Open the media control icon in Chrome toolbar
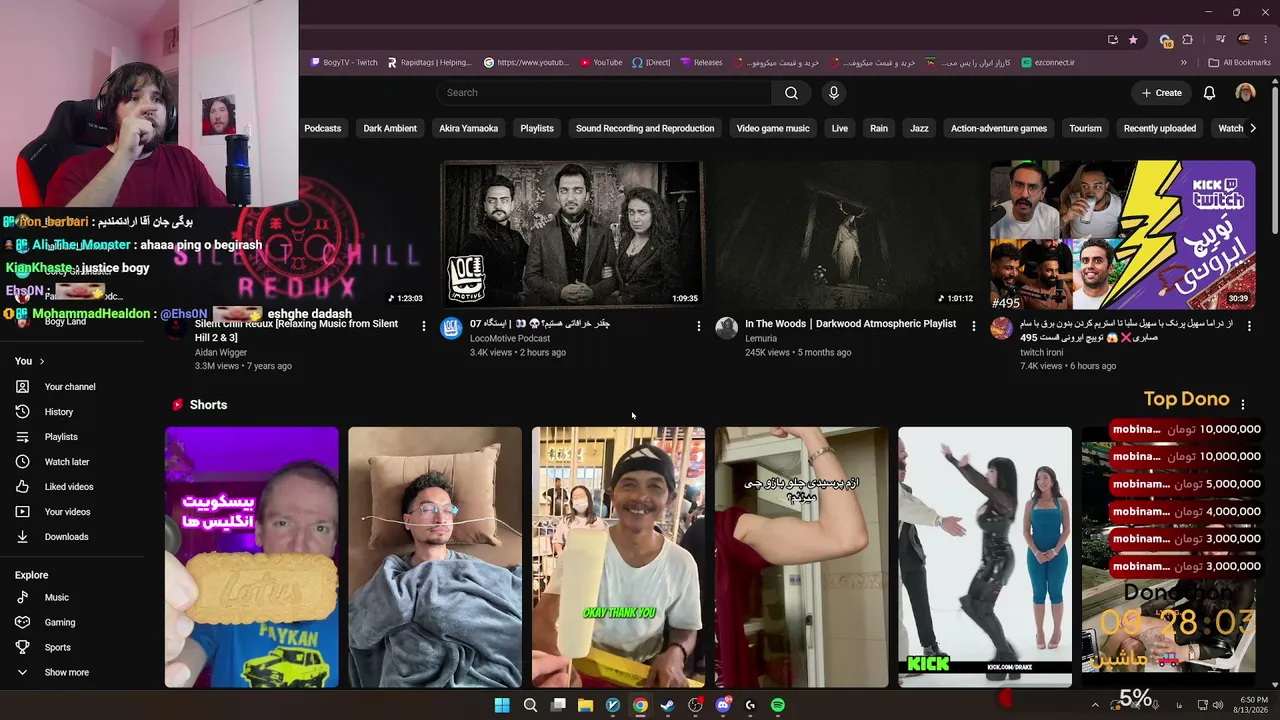This screenshot has height=720, width=1280. [x=1221, y=40]
